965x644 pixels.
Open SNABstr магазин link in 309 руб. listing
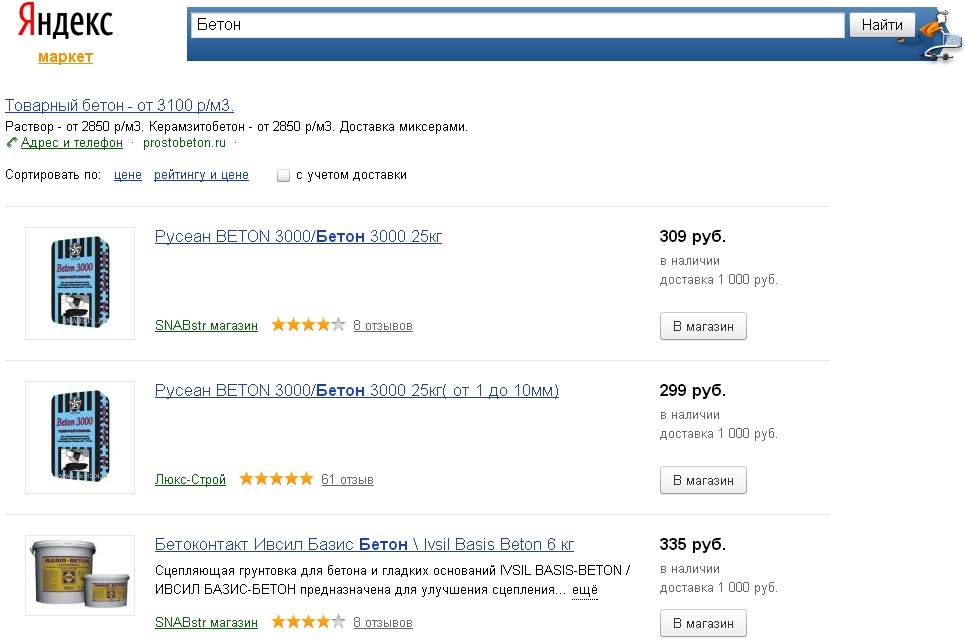(x=206, y=326)
